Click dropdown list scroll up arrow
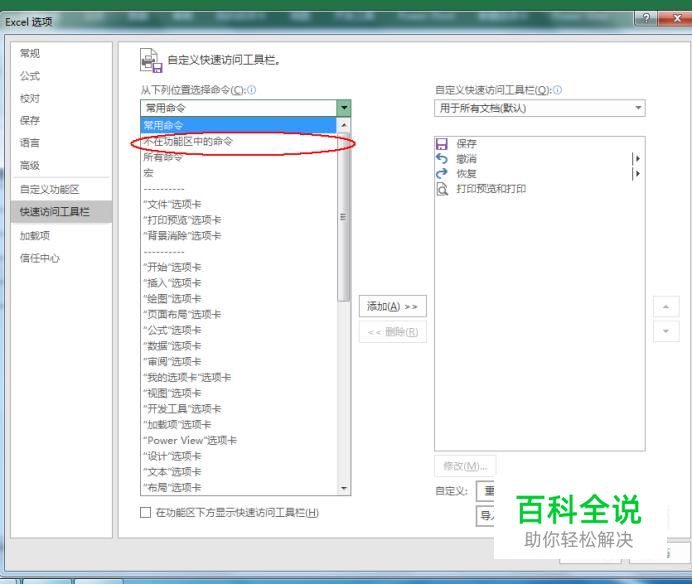 [x=343, y=125]
